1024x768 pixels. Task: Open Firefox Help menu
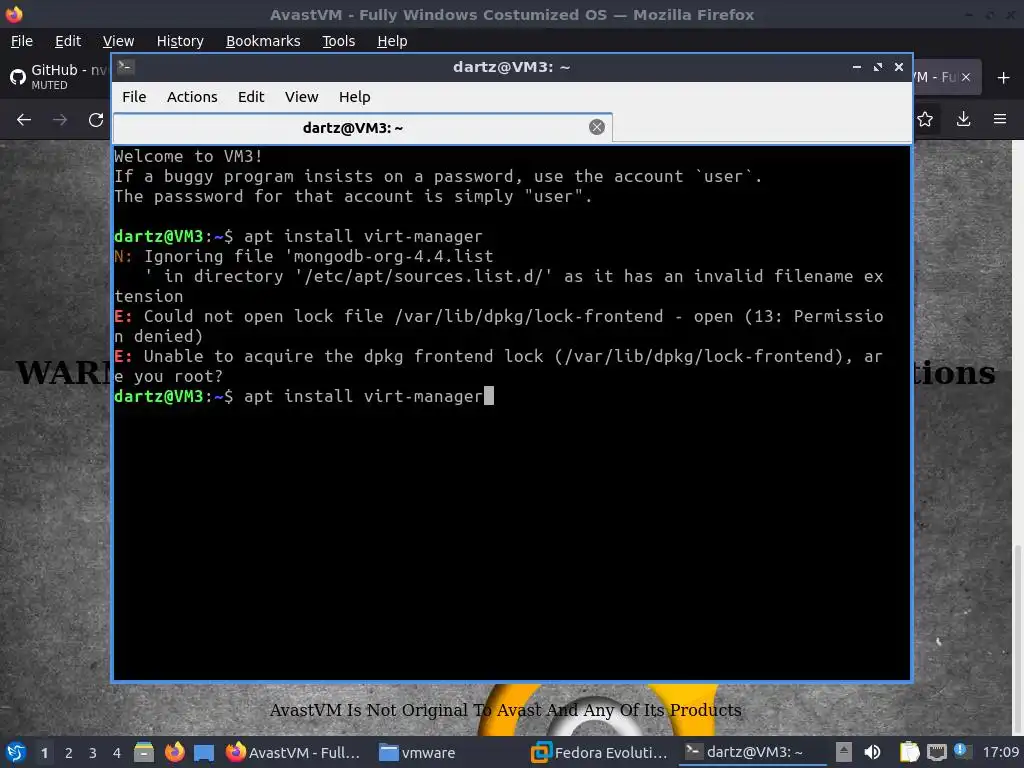click(392, 41)
